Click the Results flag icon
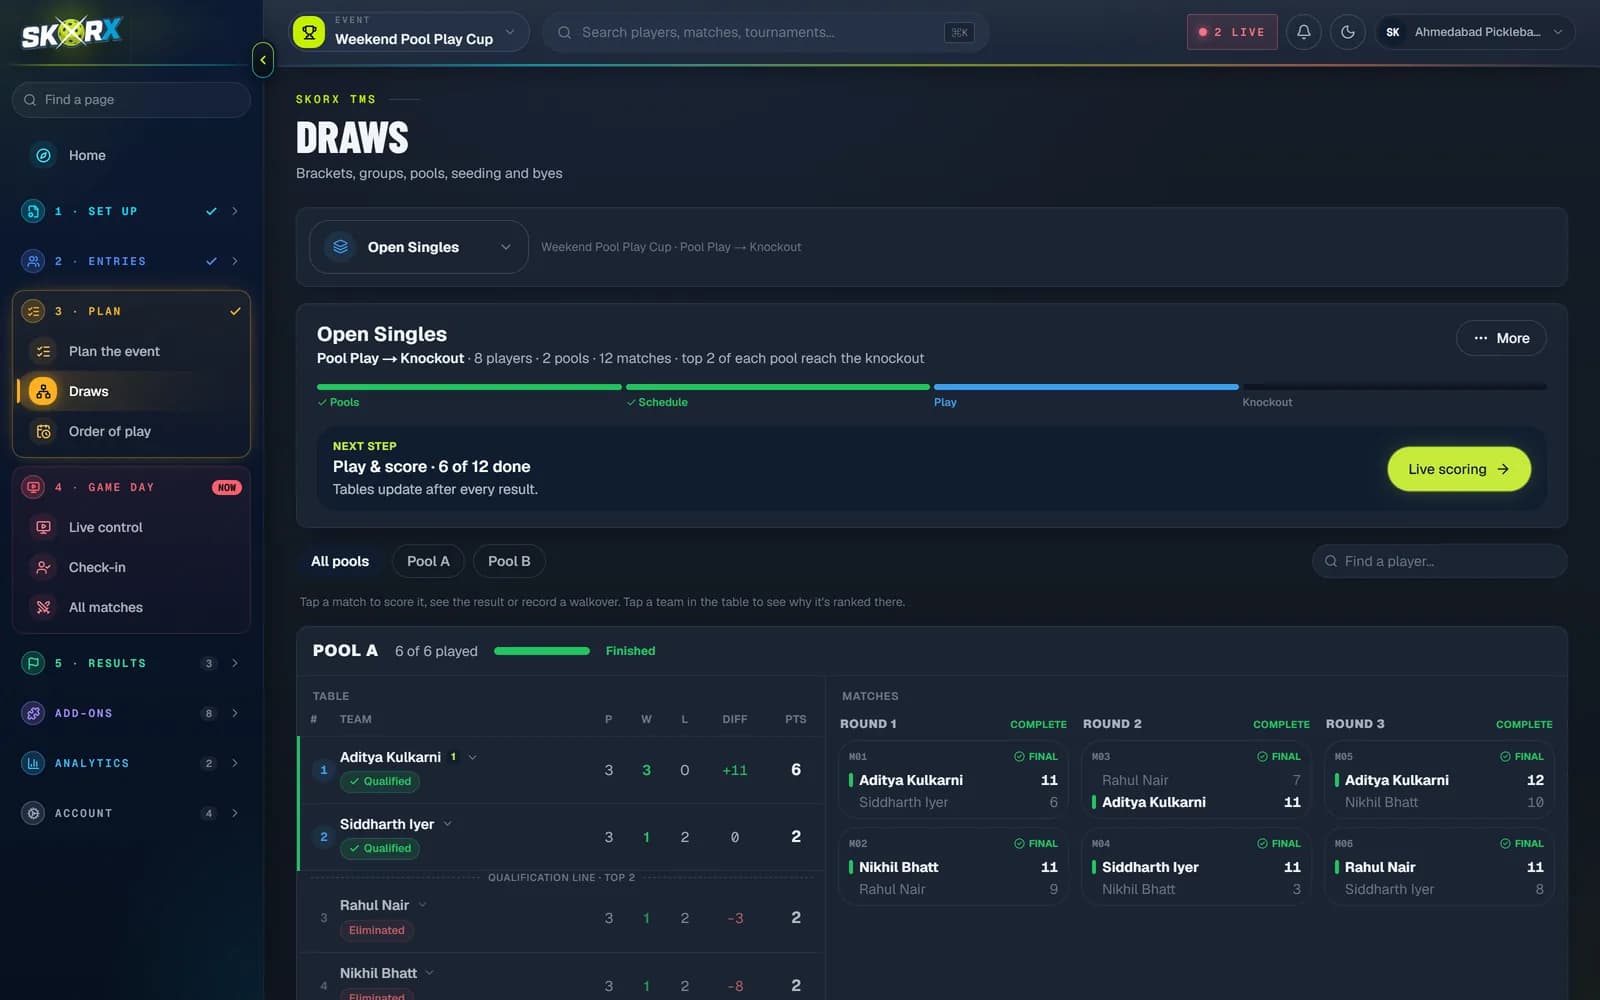This screenshot has width=1600, height=1000. pos(33,663)
